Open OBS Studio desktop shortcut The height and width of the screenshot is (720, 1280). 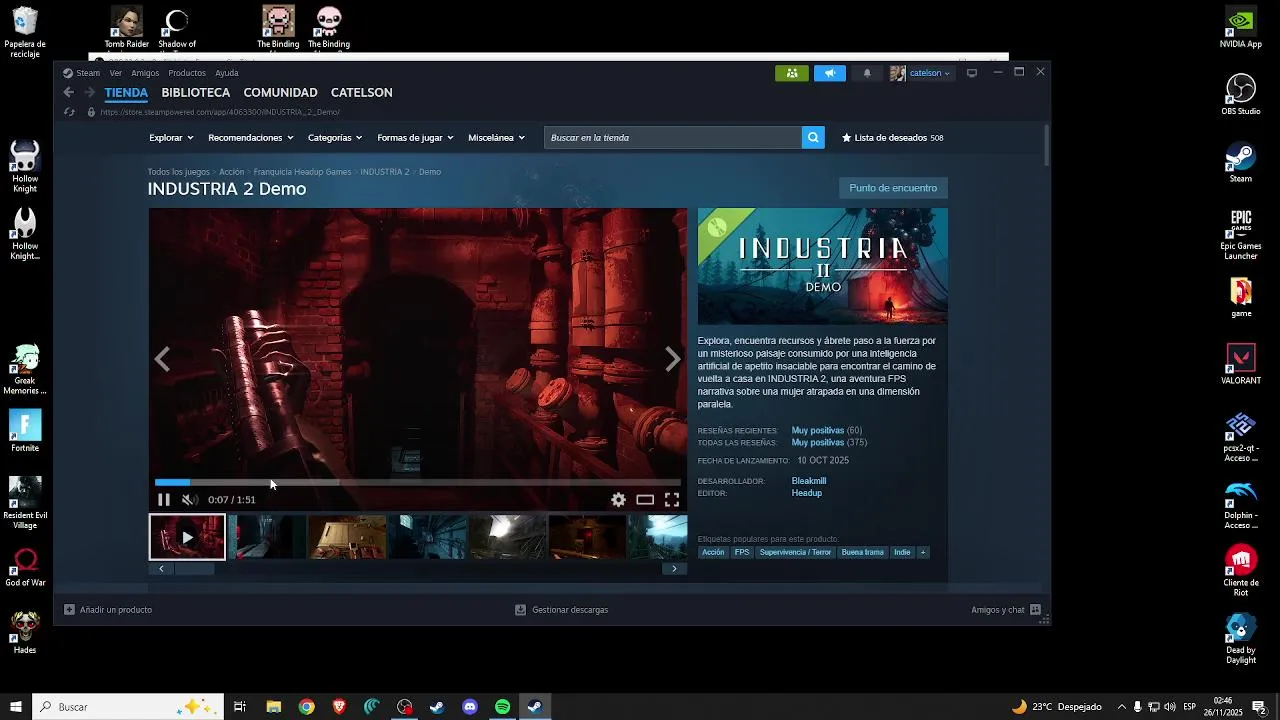coord(1241,95)
